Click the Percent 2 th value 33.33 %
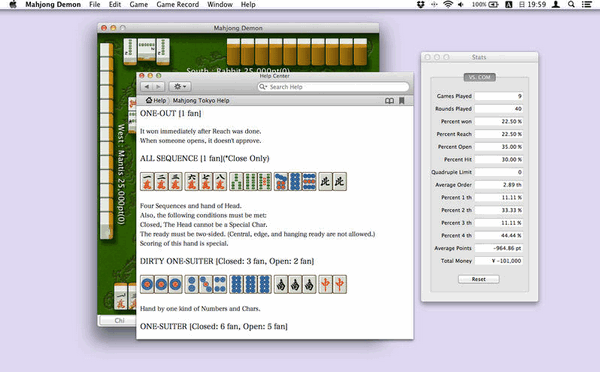The image size is (600, 372). [499, 210]
